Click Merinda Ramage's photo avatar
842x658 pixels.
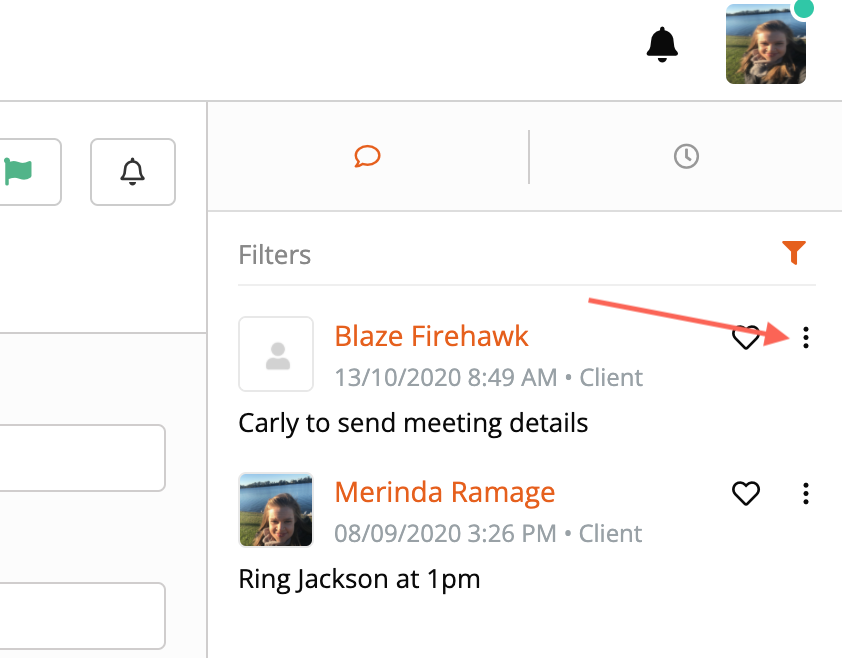click(276, 510)
